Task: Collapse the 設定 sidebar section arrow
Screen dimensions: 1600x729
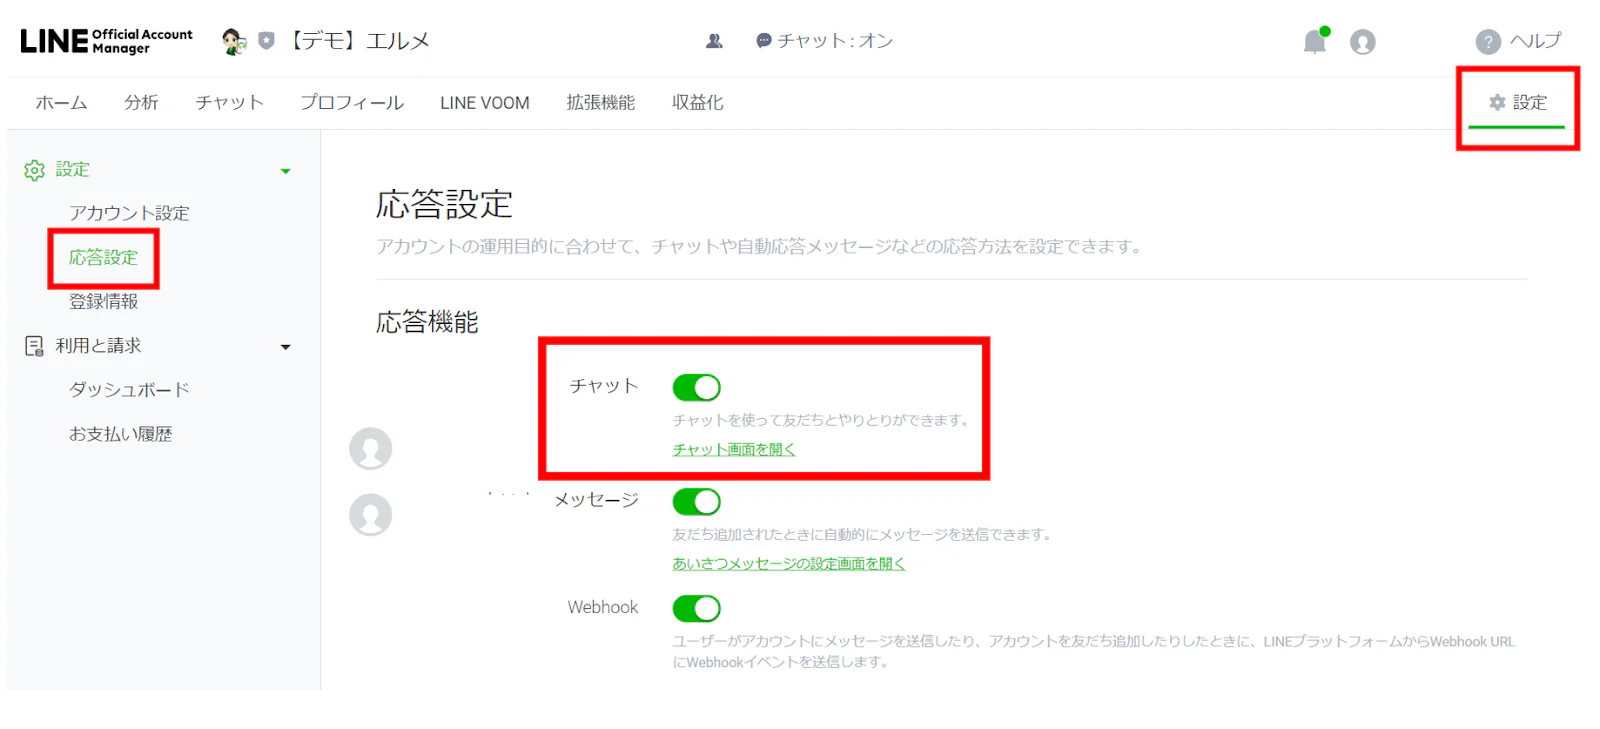Action: tap(286, 171)
